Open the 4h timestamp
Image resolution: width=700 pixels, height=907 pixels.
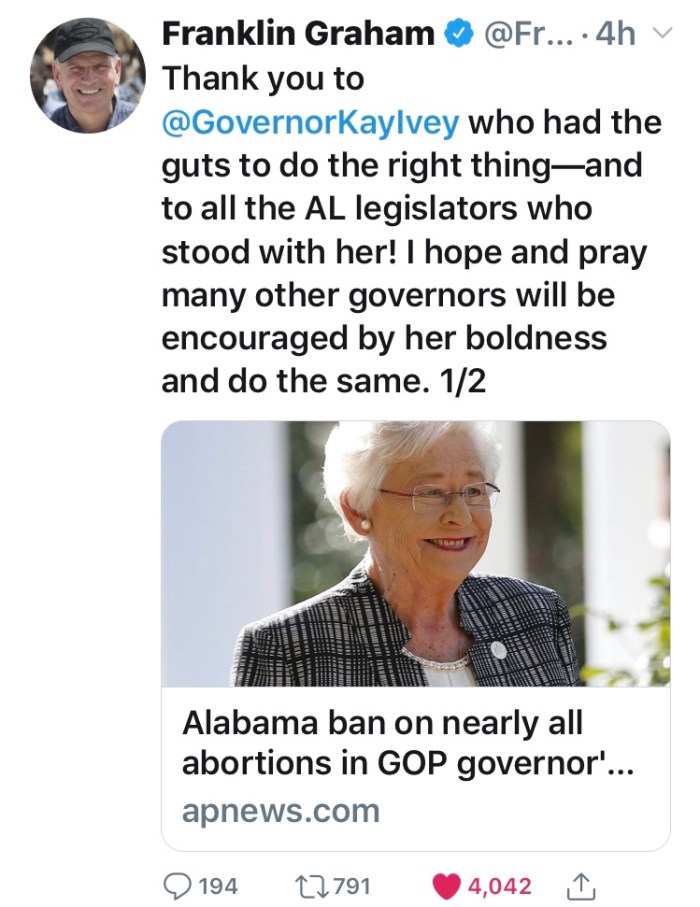615,34
